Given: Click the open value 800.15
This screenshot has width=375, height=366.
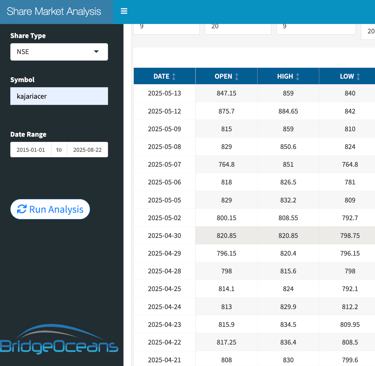Looking at the screenshot, I should click(226, 218).
